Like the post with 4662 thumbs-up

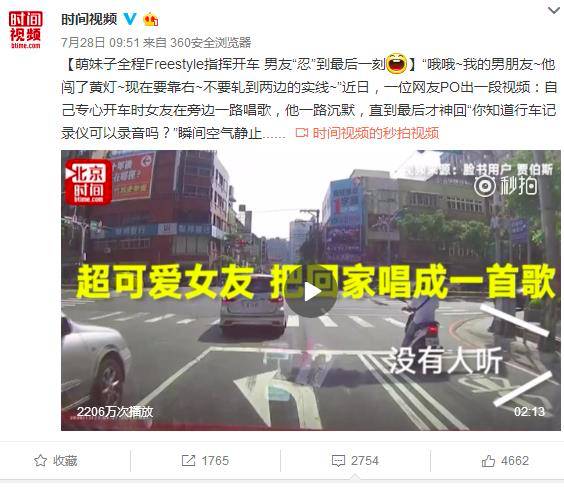point(505,461)
